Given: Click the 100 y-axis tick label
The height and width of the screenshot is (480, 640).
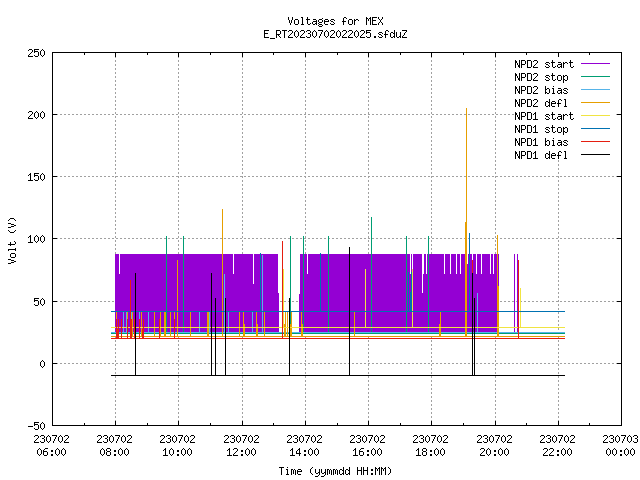Looking at the screenshot, I should click(x=36, y=239).
